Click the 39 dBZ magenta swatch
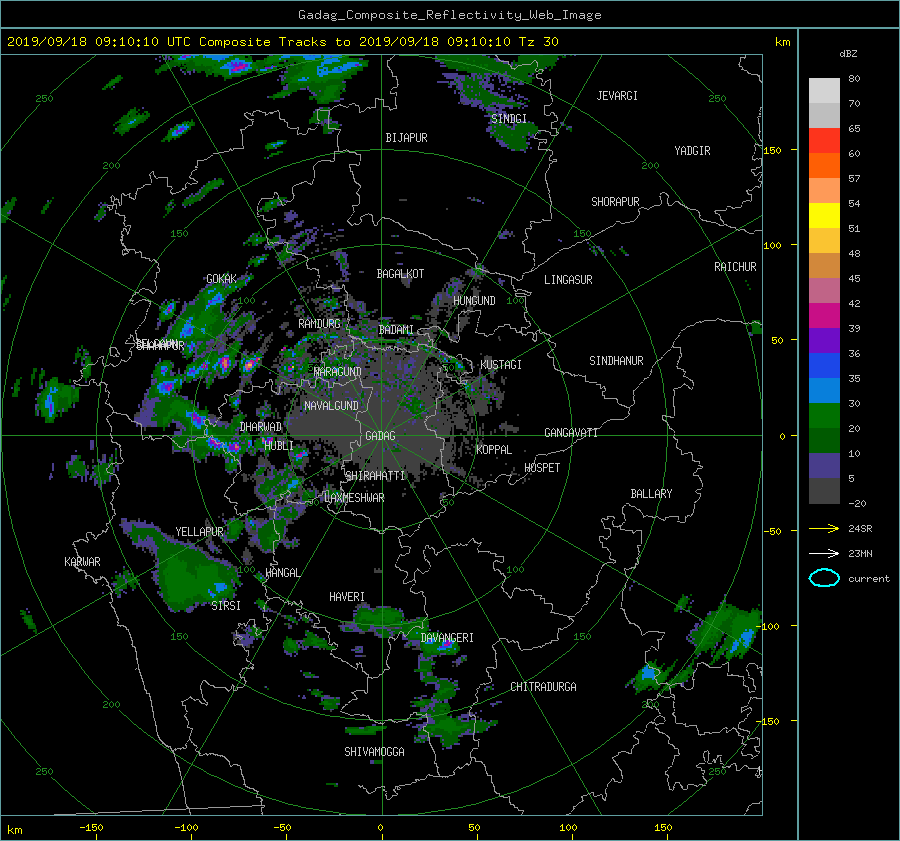Screen dimensions: 900x841 point(824,315)
